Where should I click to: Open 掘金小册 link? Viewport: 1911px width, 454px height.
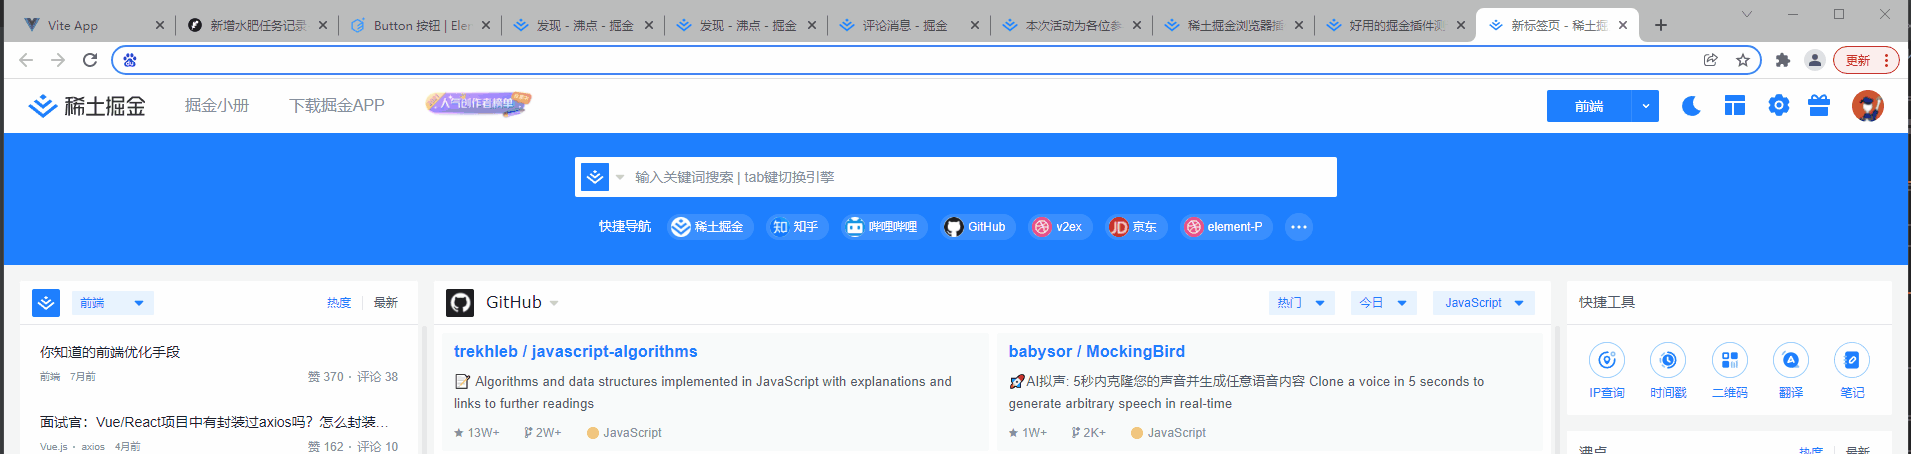tap(217, 105)
